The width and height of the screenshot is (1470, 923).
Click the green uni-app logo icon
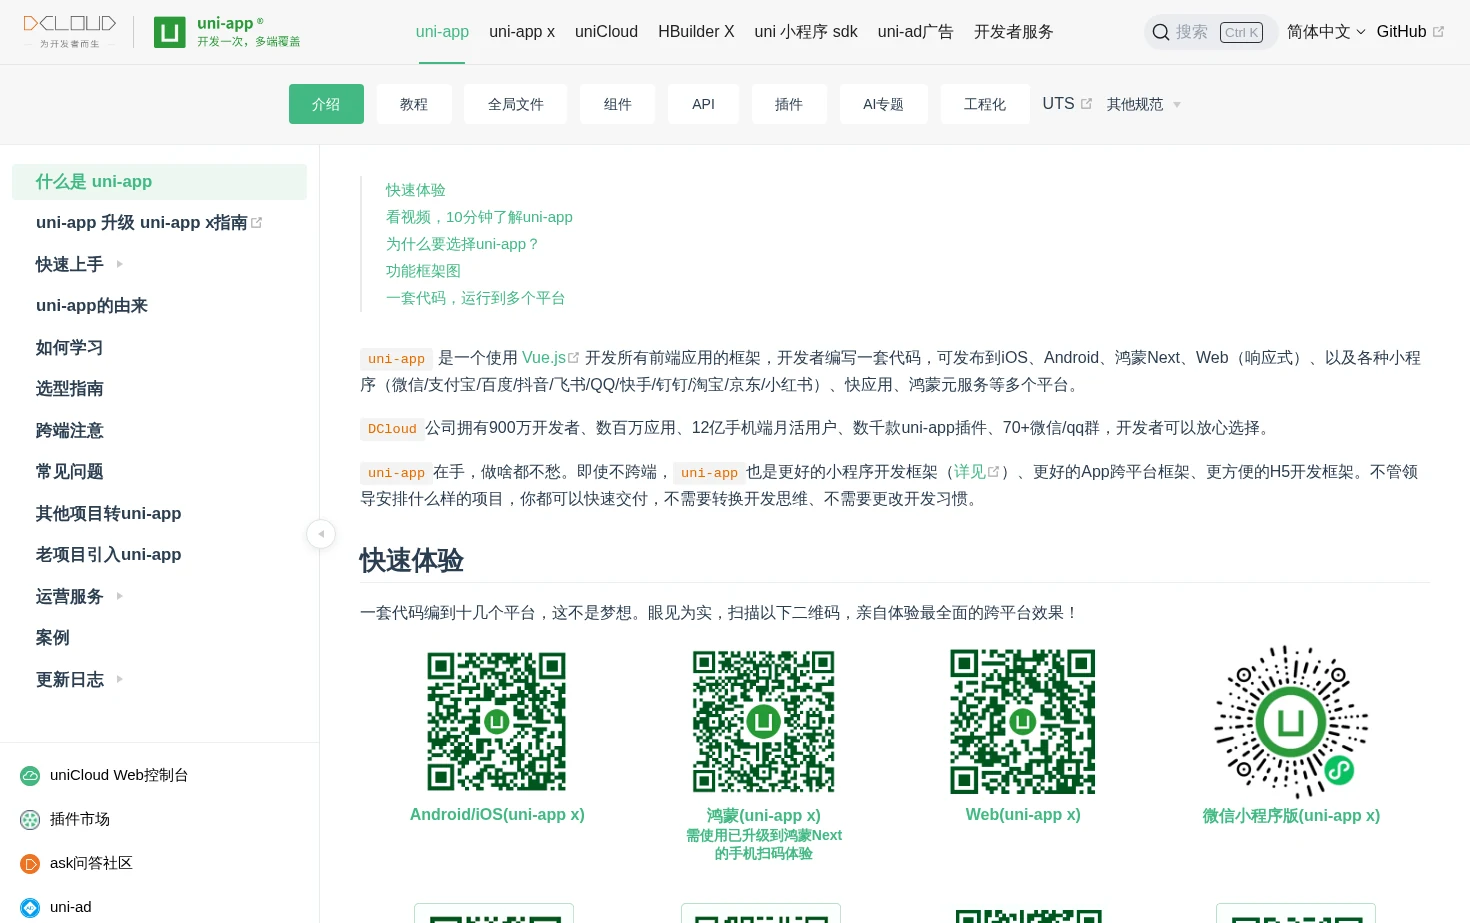point(170,32)
